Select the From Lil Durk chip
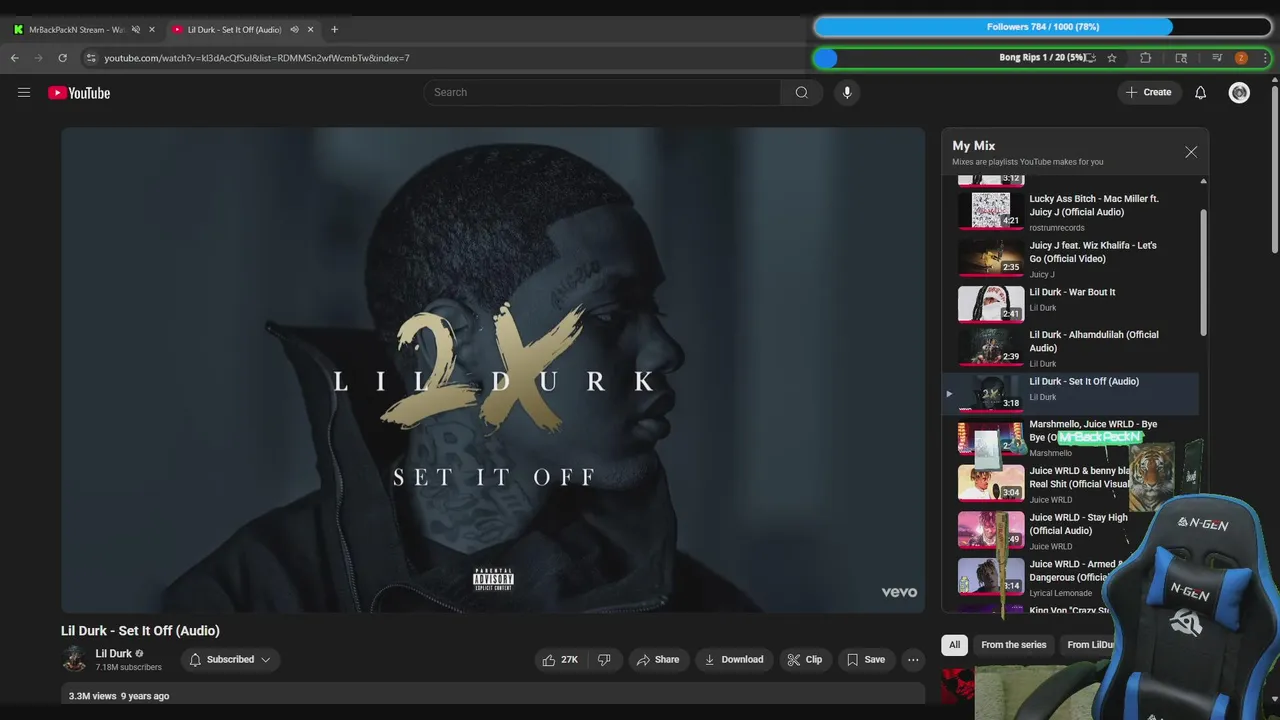The height and width of the screenshot is (720, 1280). pyautogui.click(x=1090, y=645)
